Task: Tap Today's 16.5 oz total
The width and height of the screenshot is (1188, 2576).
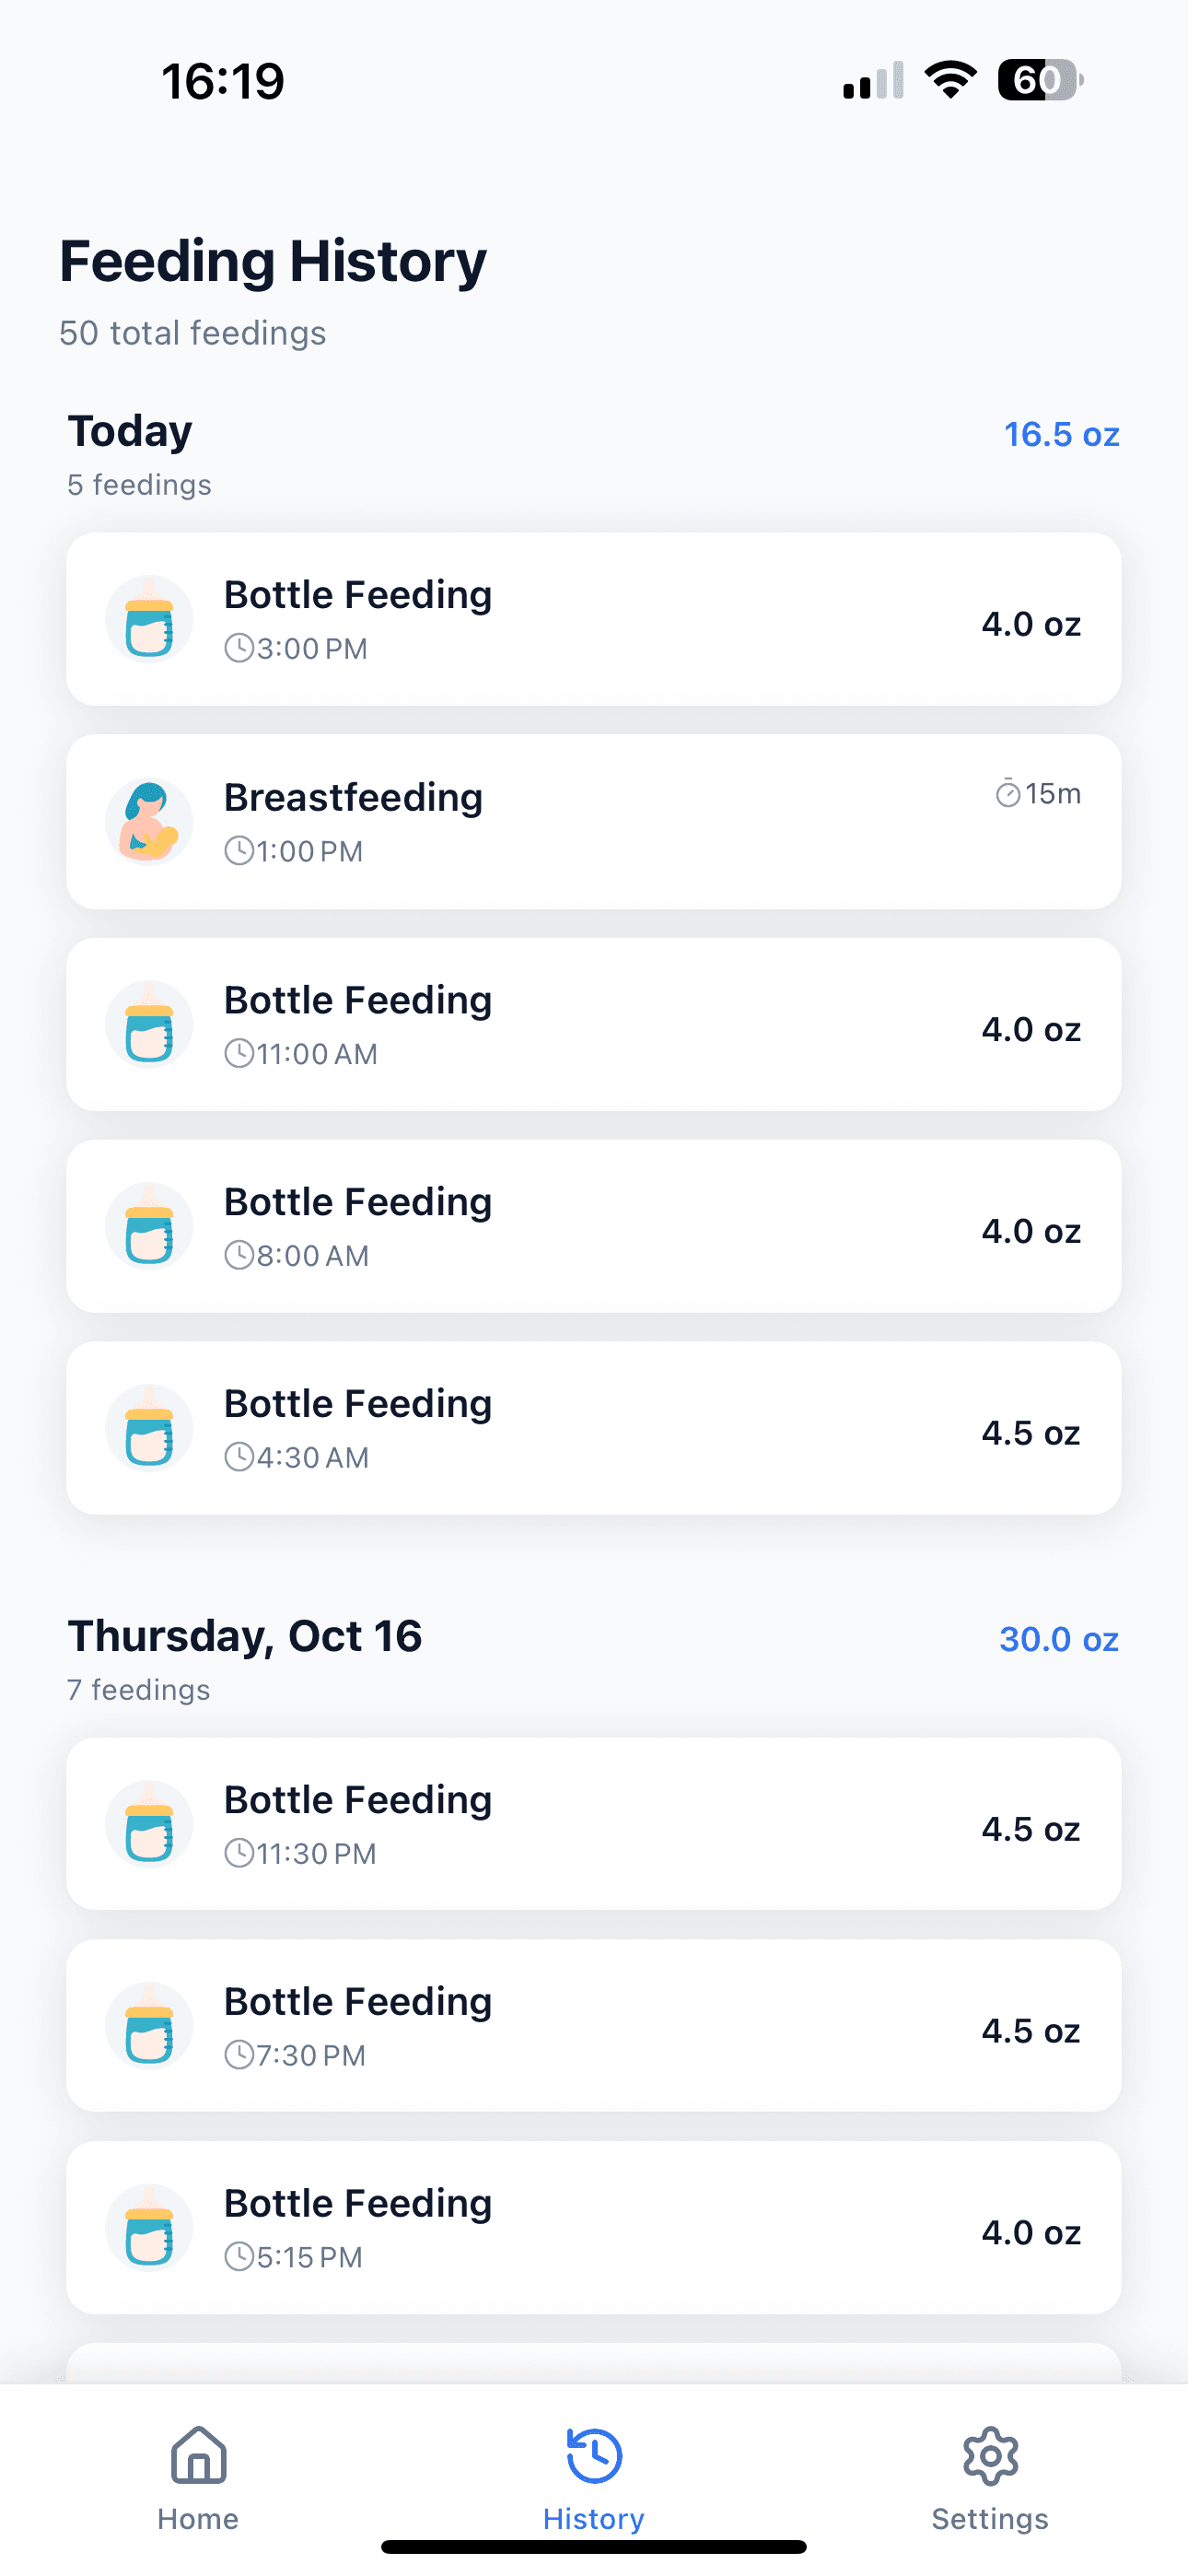Action: click(x=1061, y=435)
